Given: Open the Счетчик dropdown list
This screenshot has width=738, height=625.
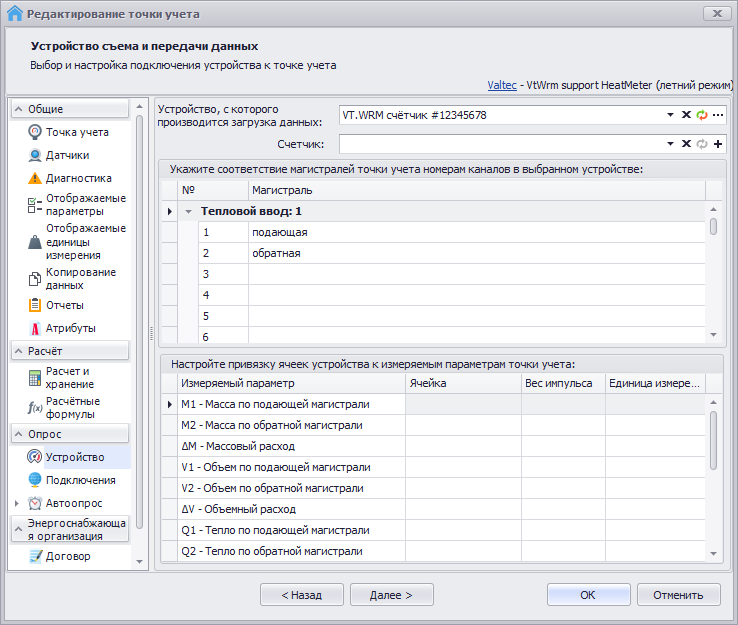Looking at the screenshot, I should 671,144.
